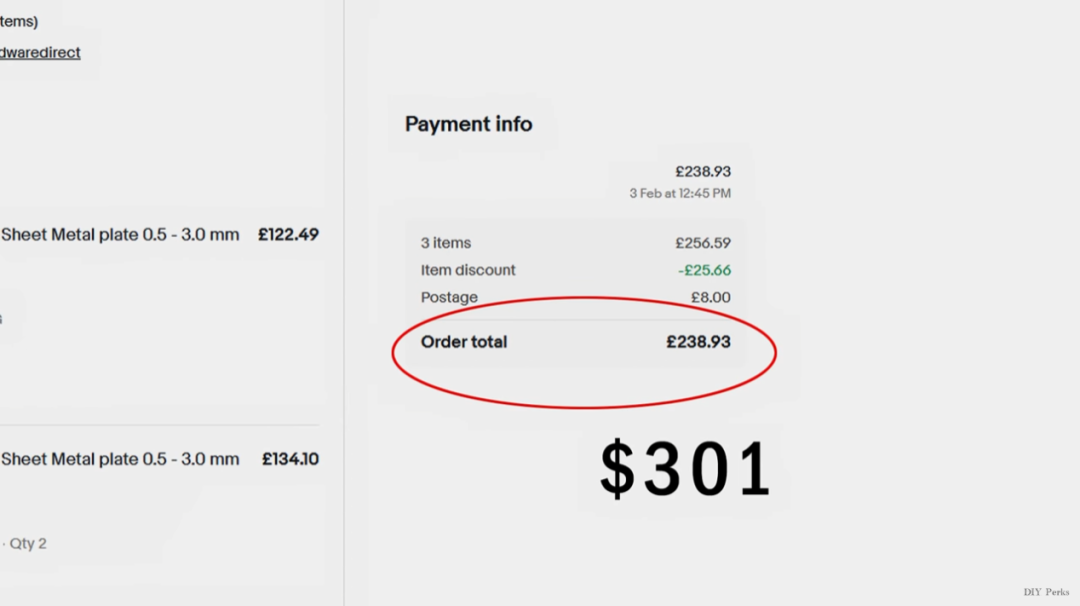Open the first Sheet Metal plate listing
The image size is (1080, 606).
120,235
